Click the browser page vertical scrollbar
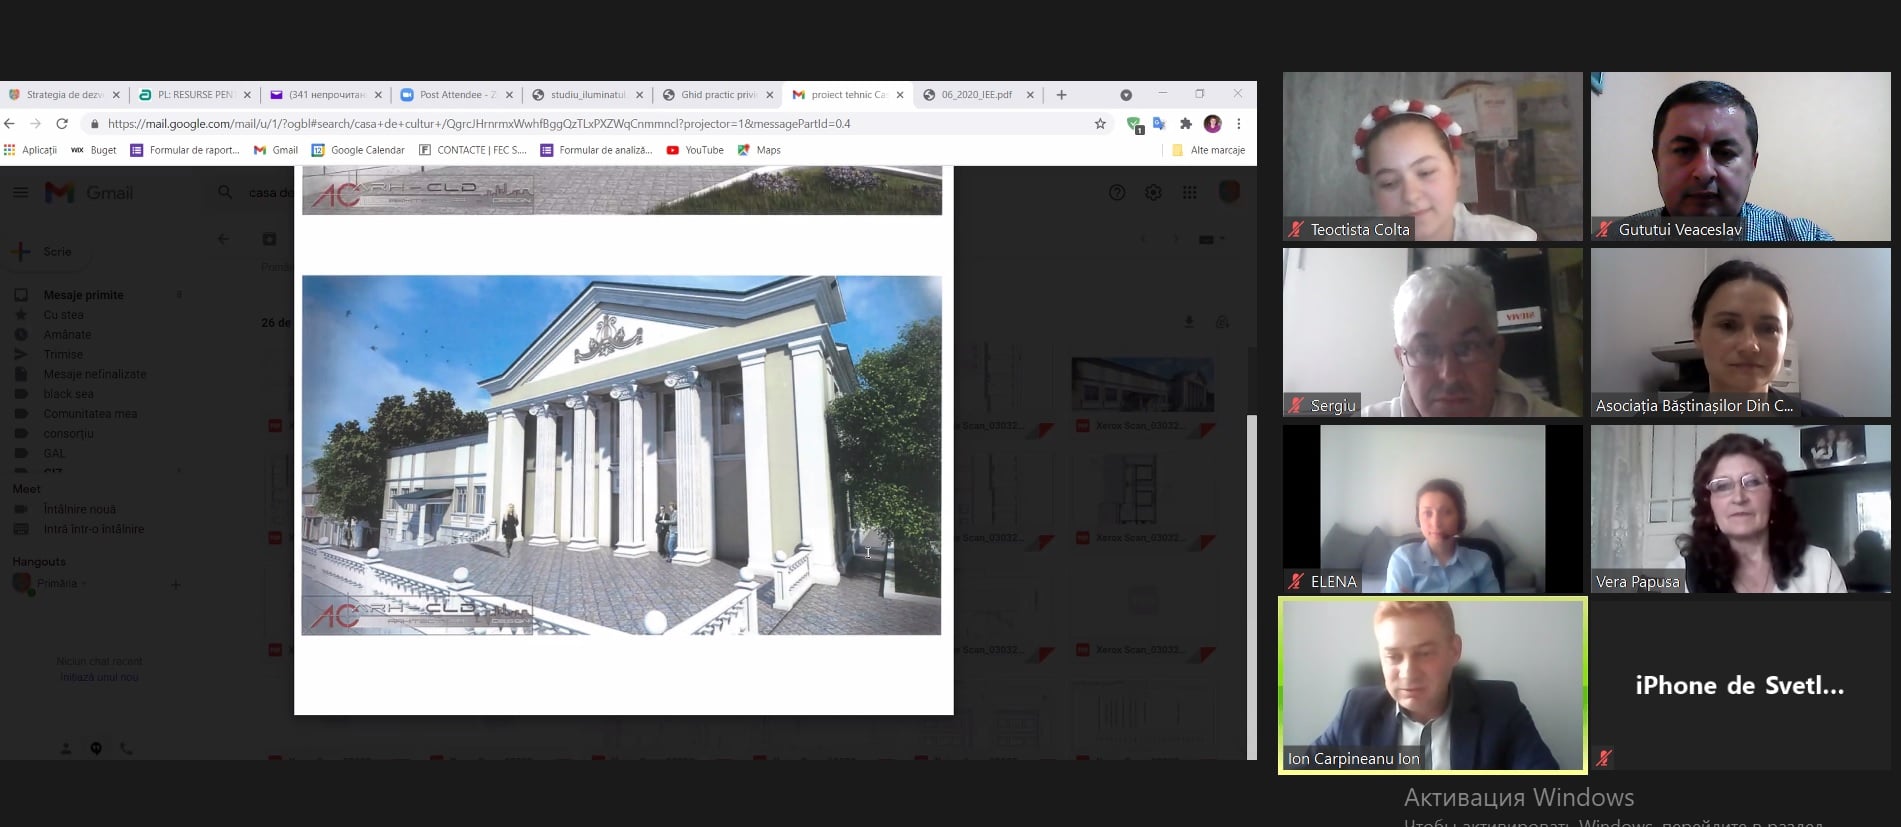The width and height of the screenshot is (1901, 827). (1251, 588)
